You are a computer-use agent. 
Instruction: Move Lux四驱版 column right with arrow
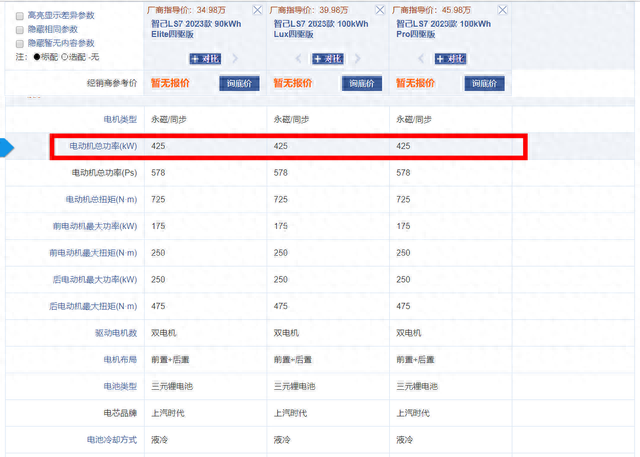click(x=358, y=59)
